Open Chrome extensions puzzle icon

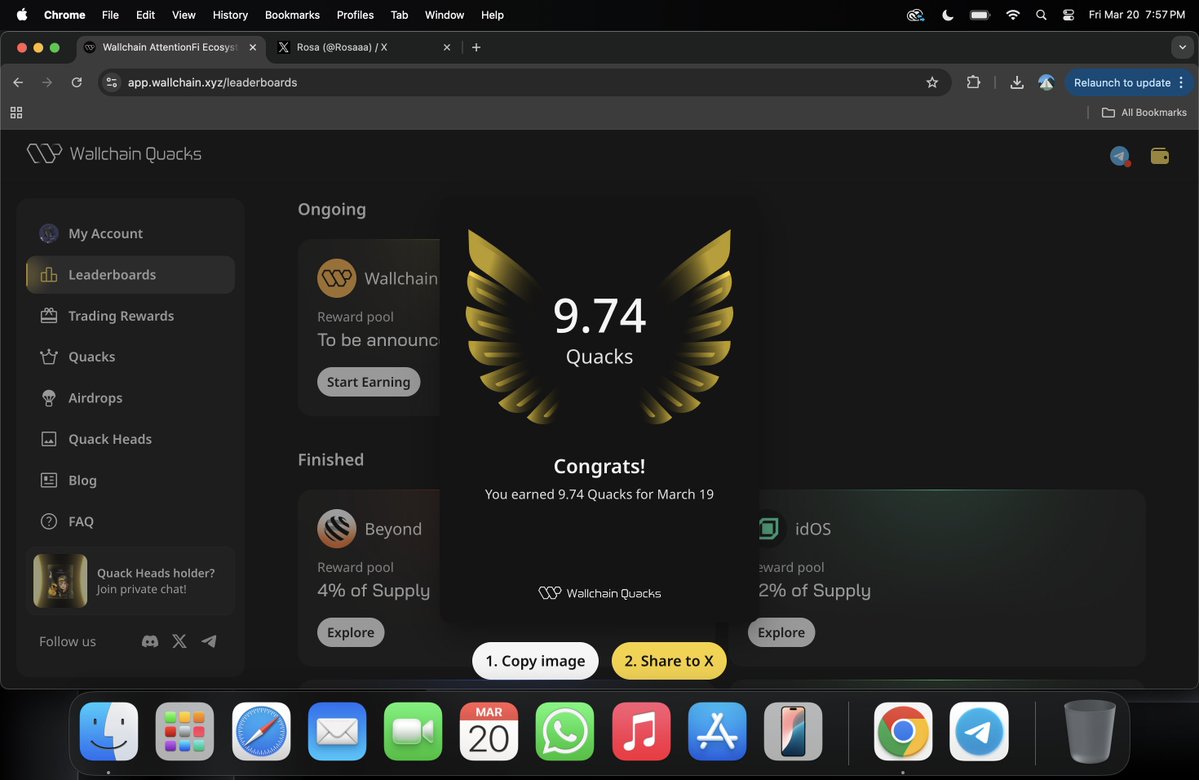pyautogui.click(x=973, y=83)
